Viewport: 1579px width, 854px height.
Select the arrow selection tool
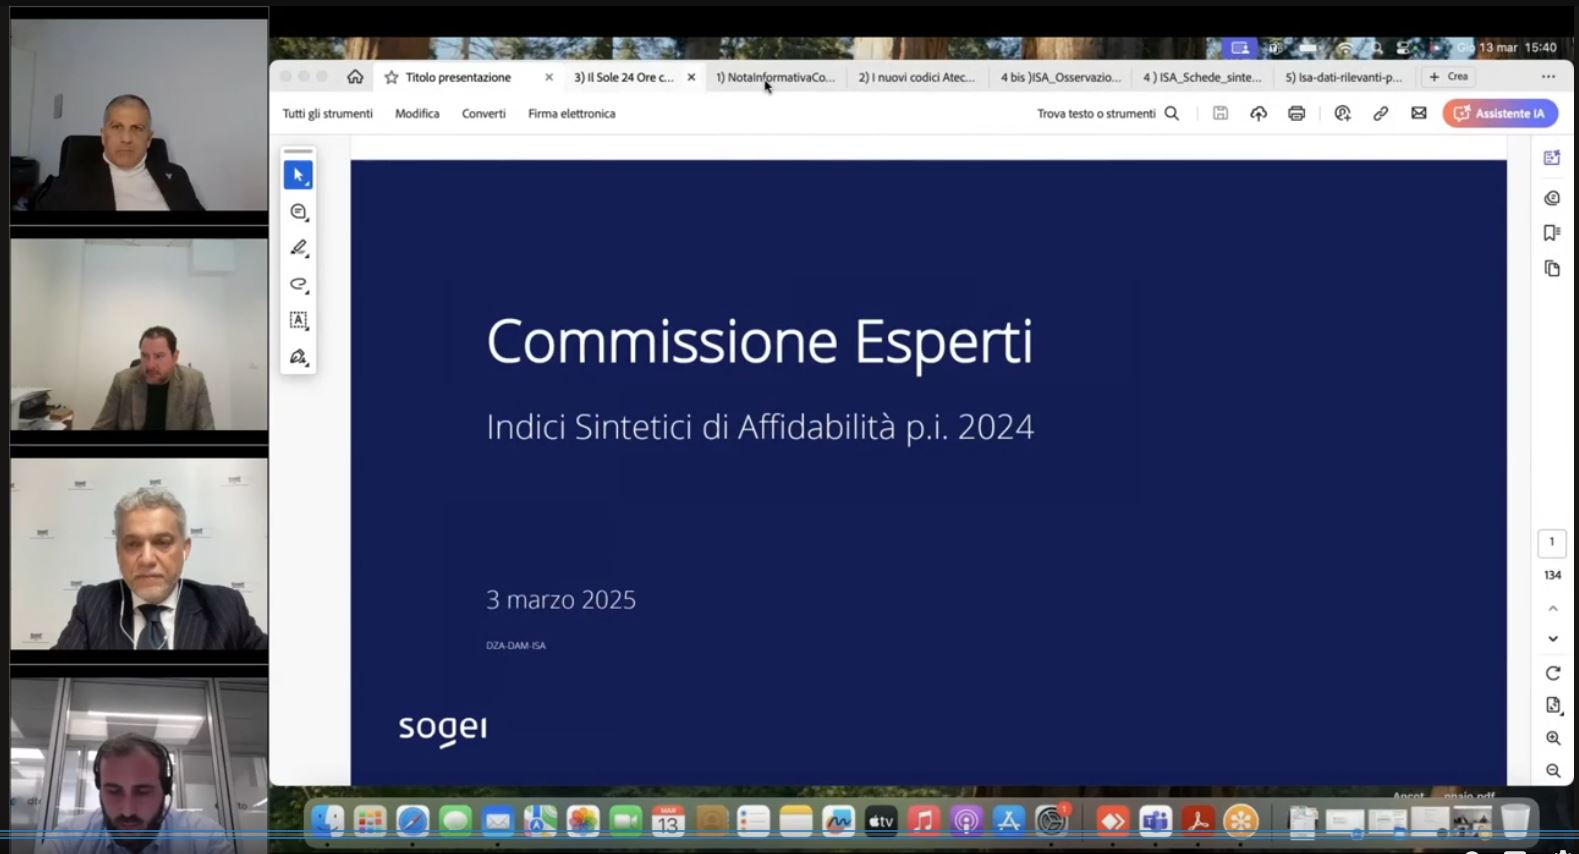(x=298, y=175)
